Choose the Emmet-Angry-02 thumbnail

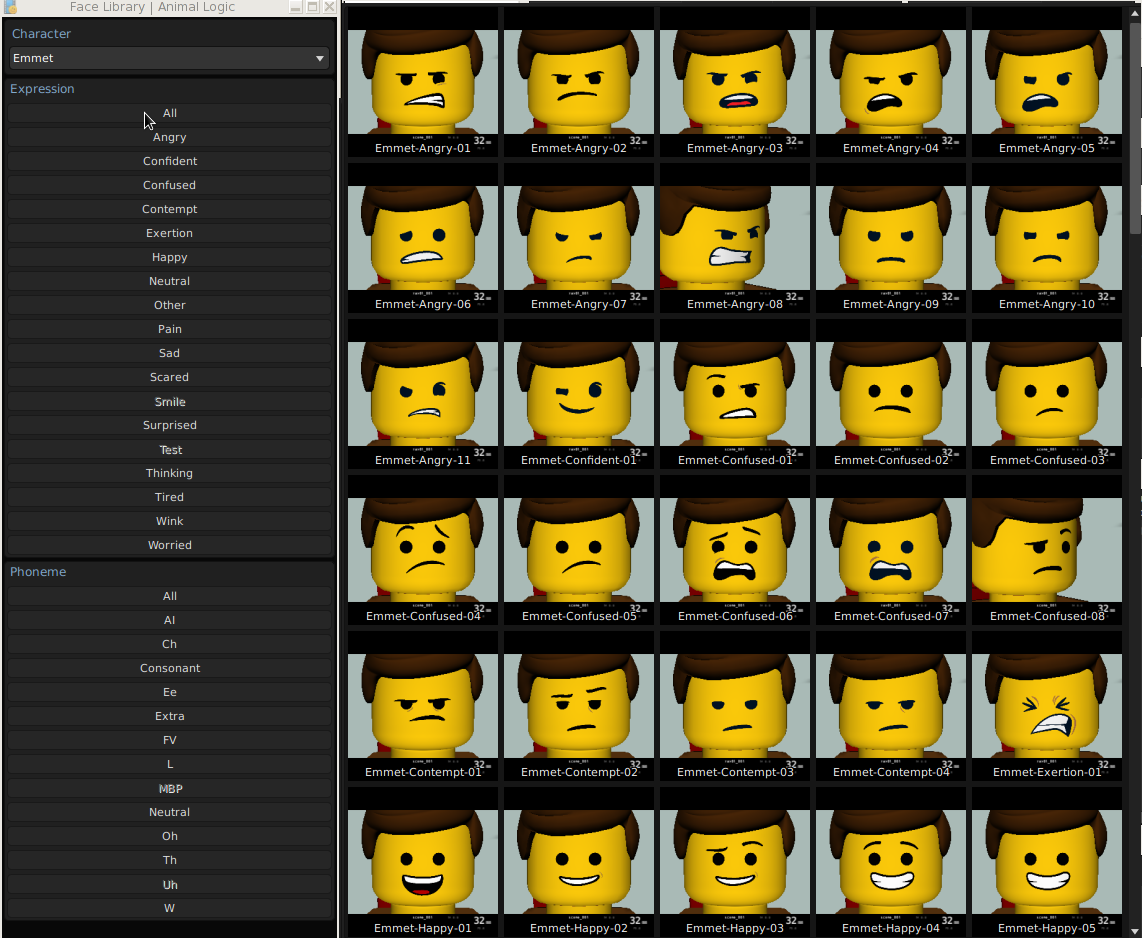point(578,82)
